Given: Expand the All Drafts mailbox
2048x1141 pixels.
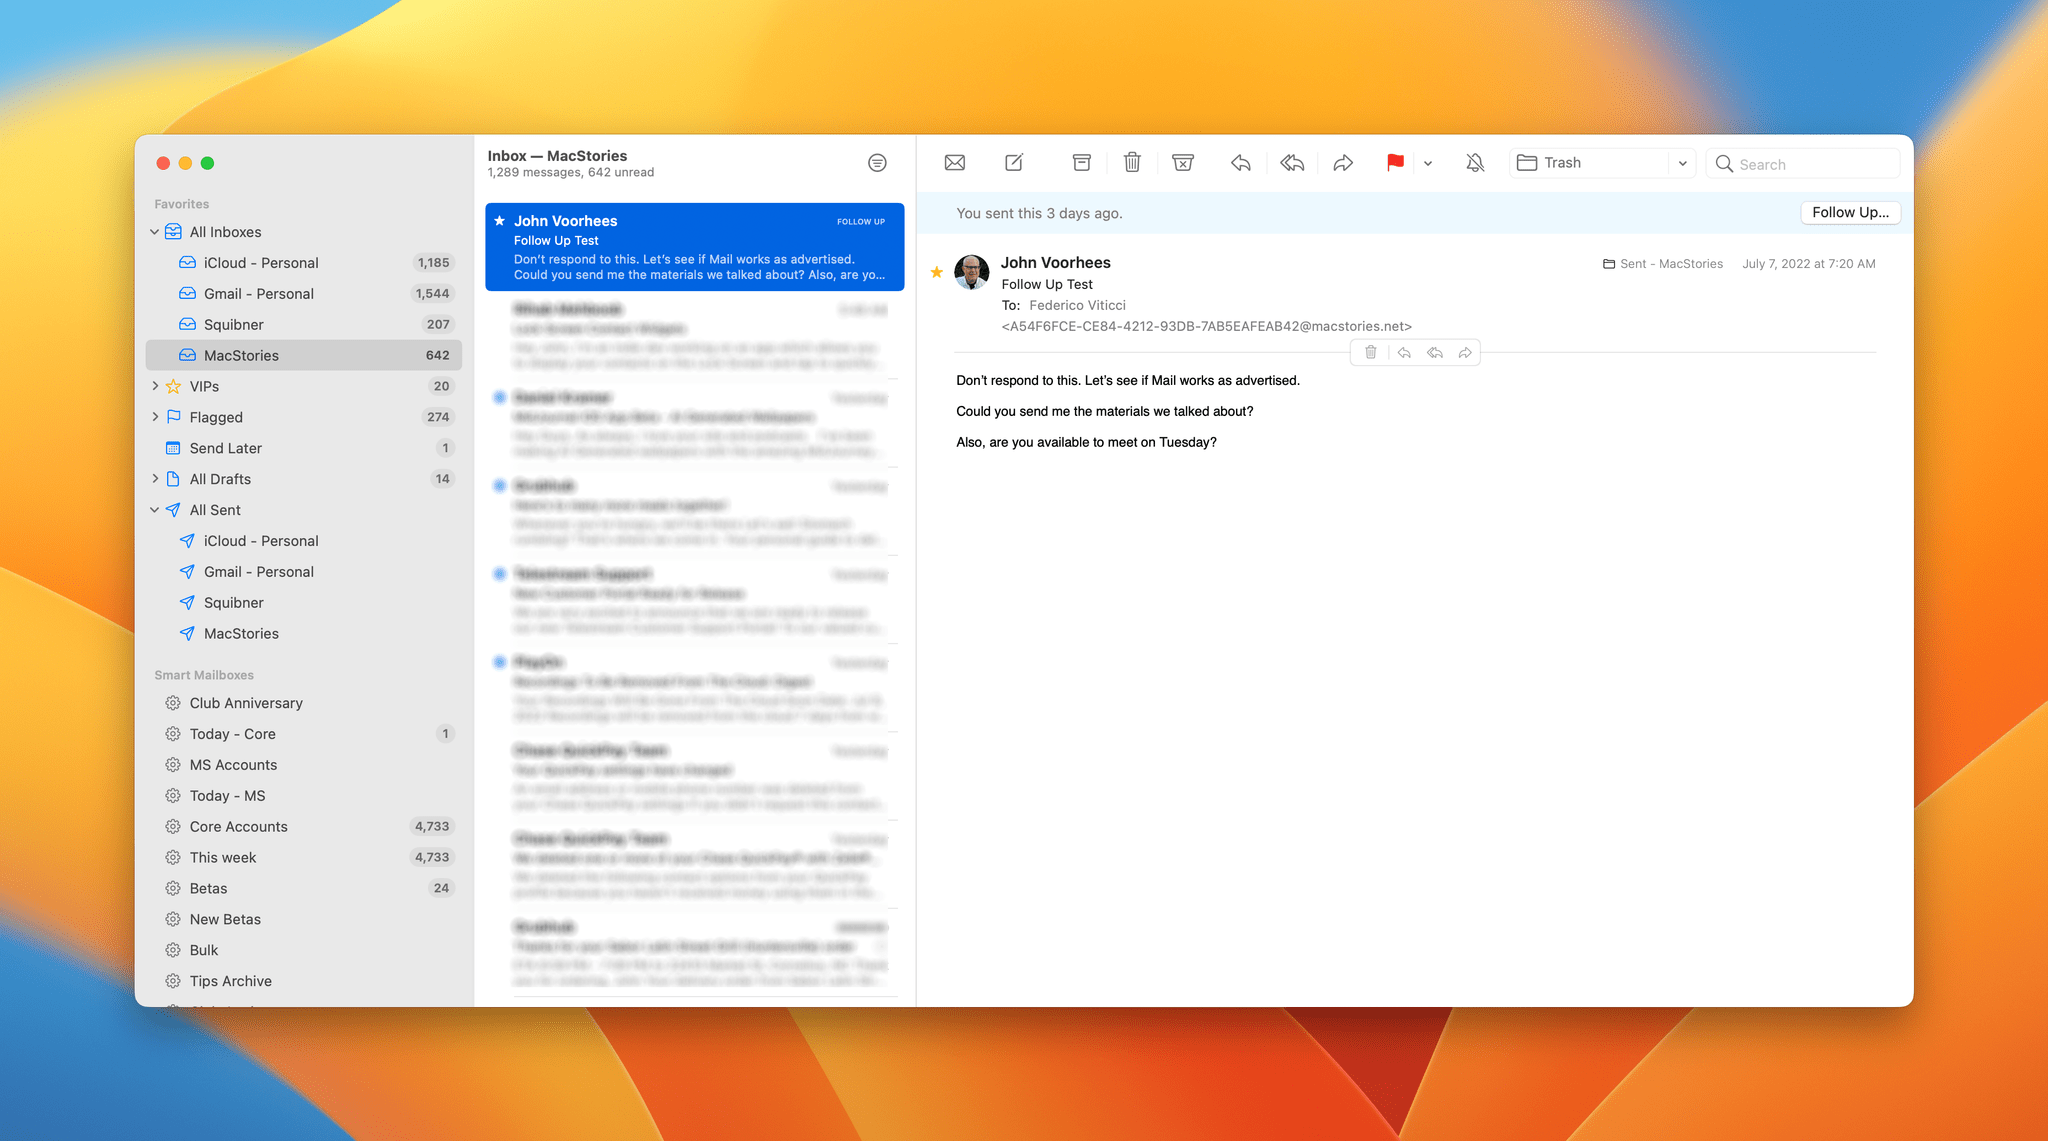Looking at the screenshot, I should tap(155, 479).
